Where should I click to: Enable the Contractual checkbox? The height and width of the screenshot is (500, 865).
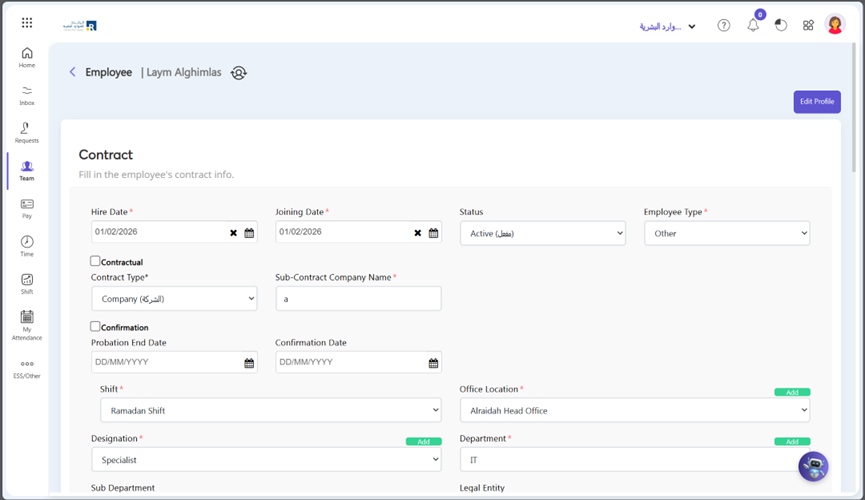(96, 261)
